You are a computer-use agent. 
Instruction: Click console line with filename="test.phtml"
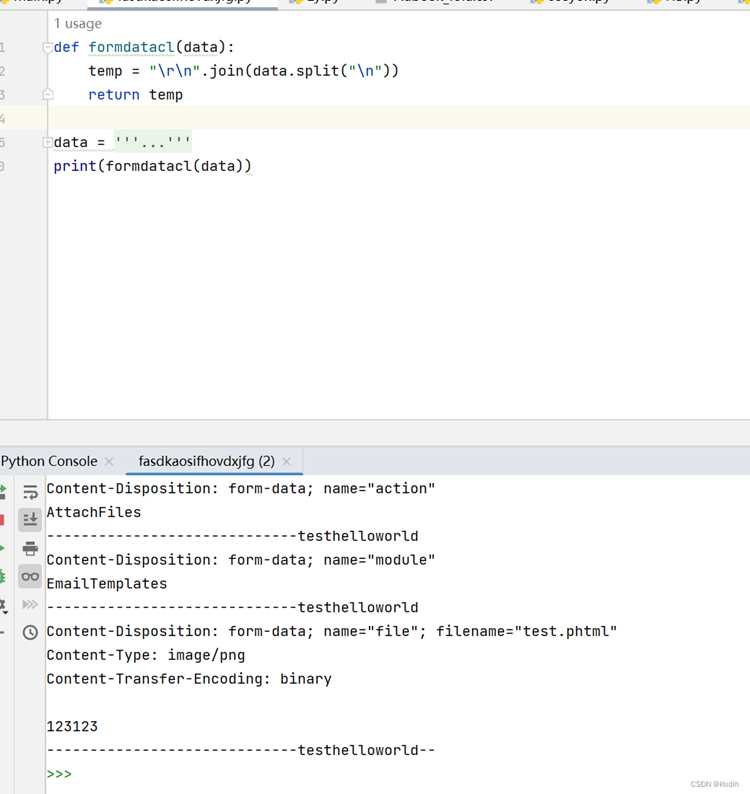332,631
